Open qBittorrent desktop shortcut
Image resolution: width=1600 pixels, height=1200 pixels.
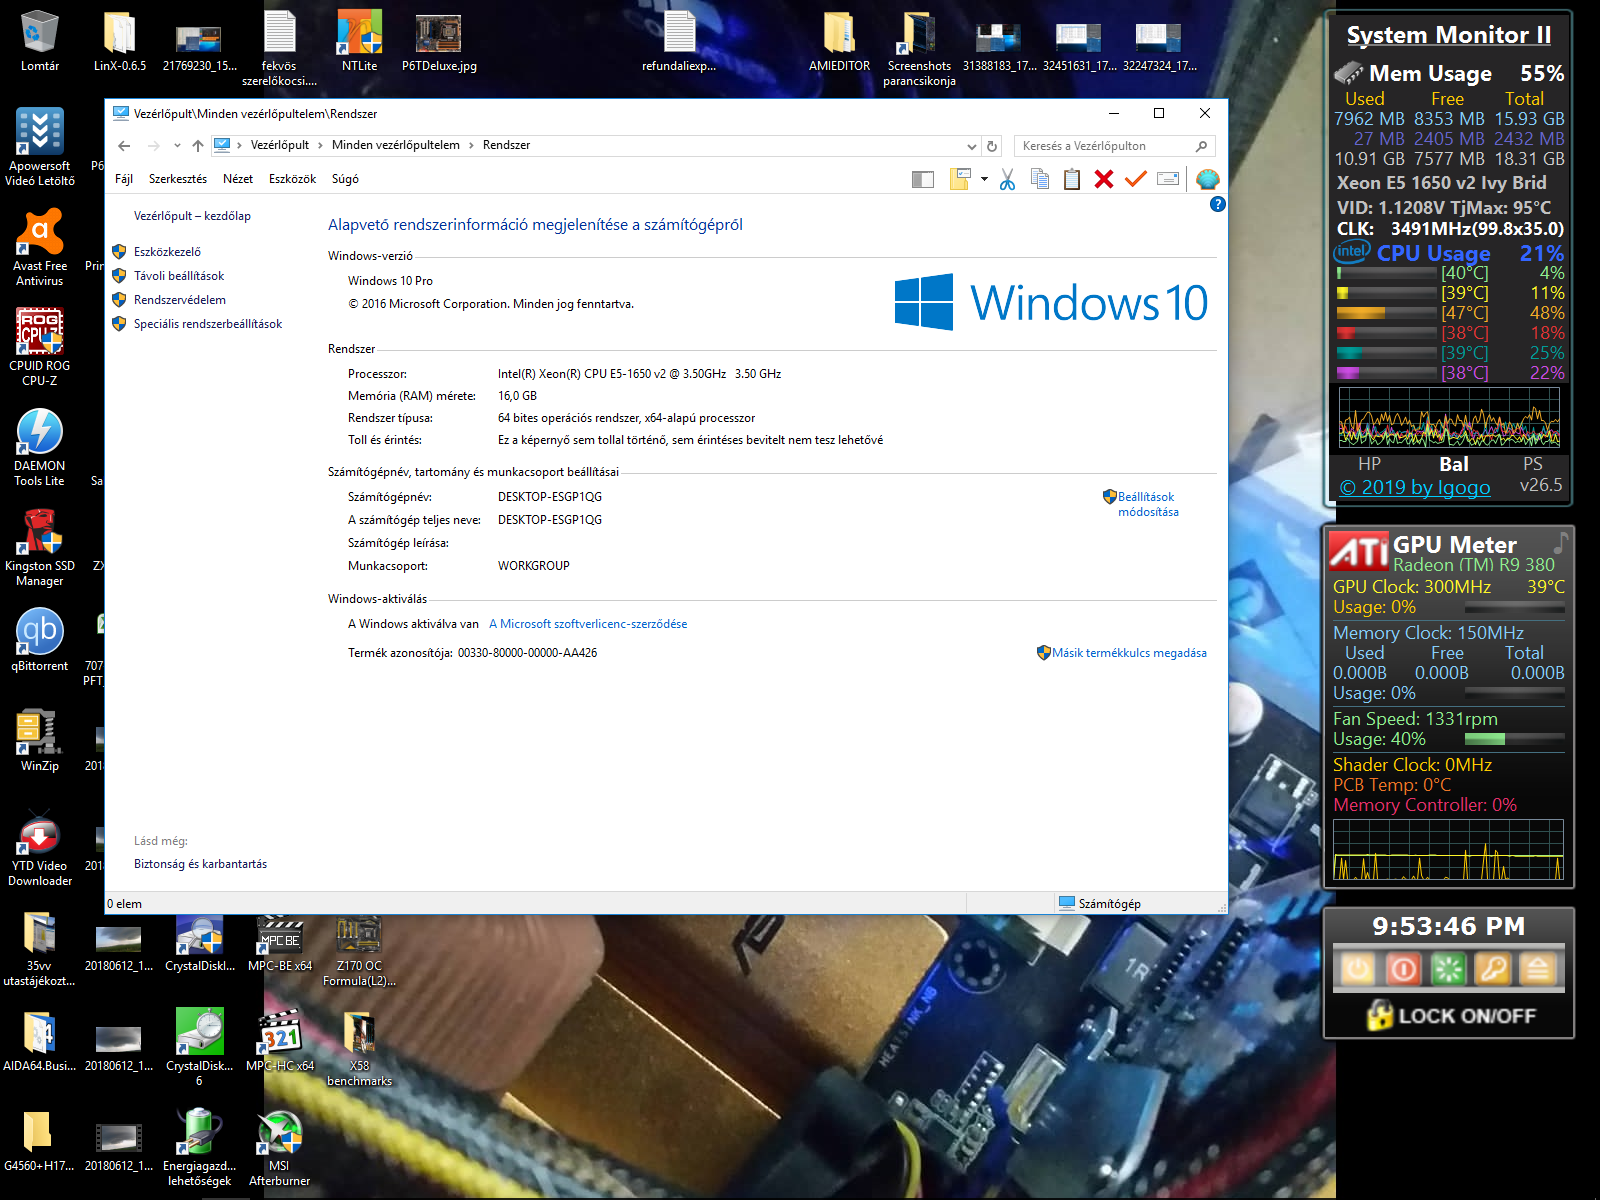tap(40, 640)
